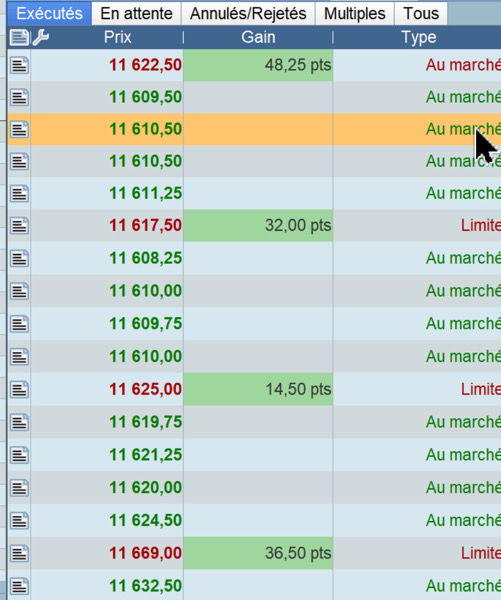This screenshot has width=501, height=600.
Task: Open details icon on highlighted orange row
Action: click(x=19, y=129)
